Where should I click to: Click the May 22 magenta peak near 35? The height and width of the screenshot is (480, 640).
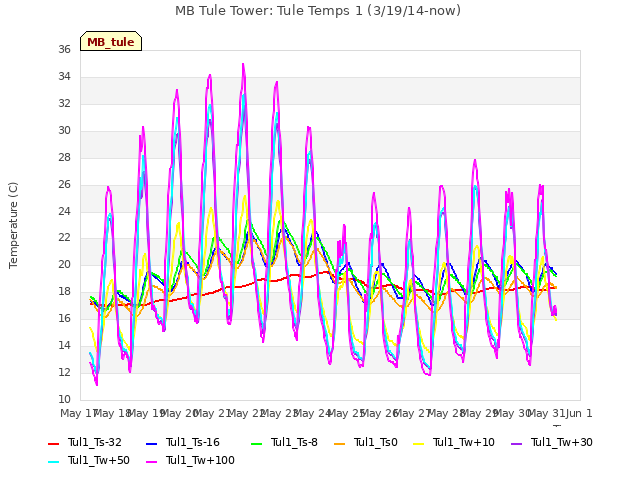click(243, 64)
